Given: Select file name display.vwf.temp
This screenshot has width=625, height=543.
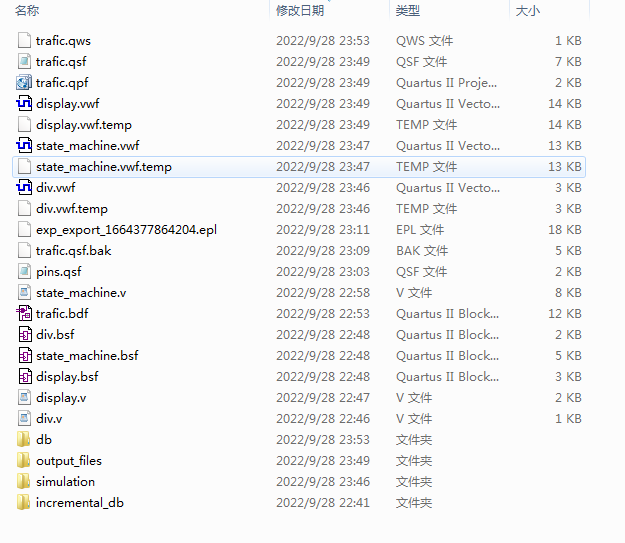Looking at the screenshot, I should (84, 125).
